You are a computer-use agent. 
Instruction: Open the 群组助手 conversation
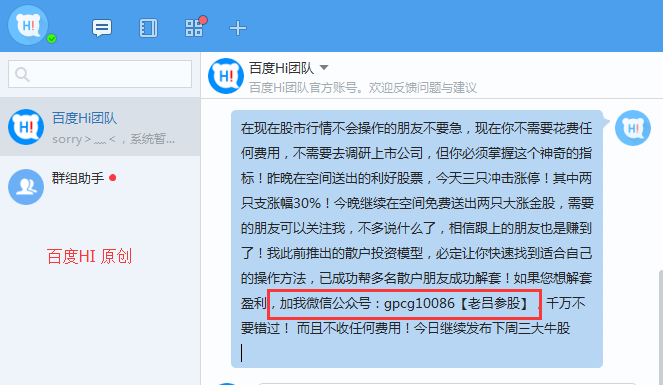coord(100,186)
